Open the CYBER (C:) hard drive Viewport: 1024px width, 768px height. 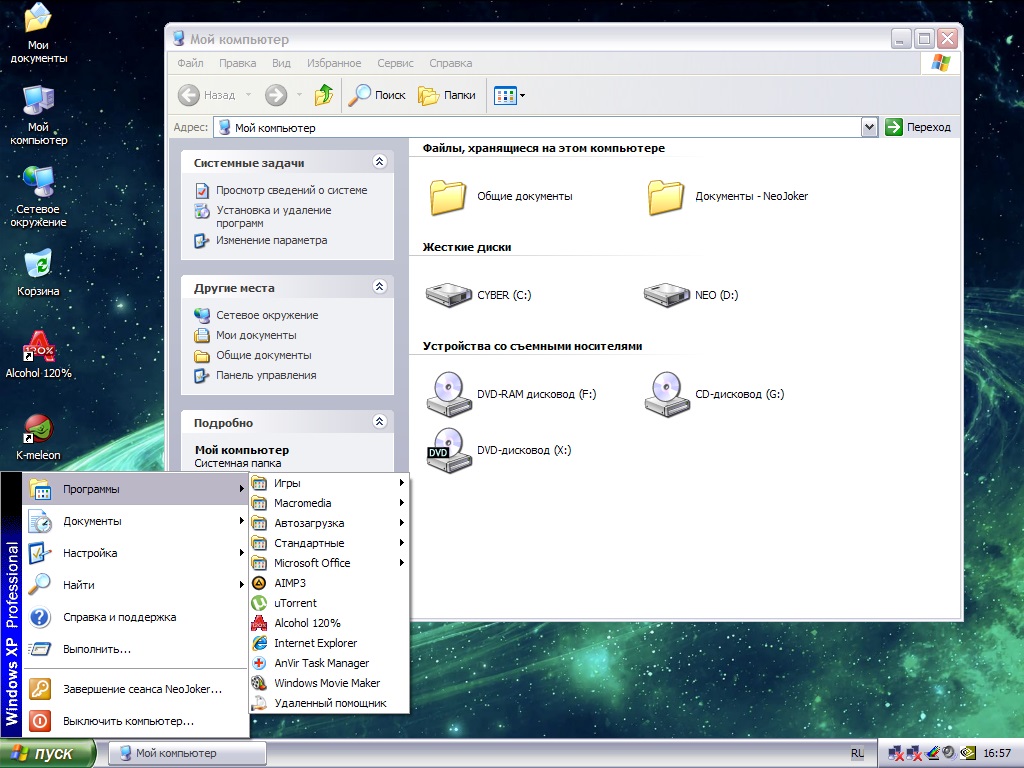448,295
